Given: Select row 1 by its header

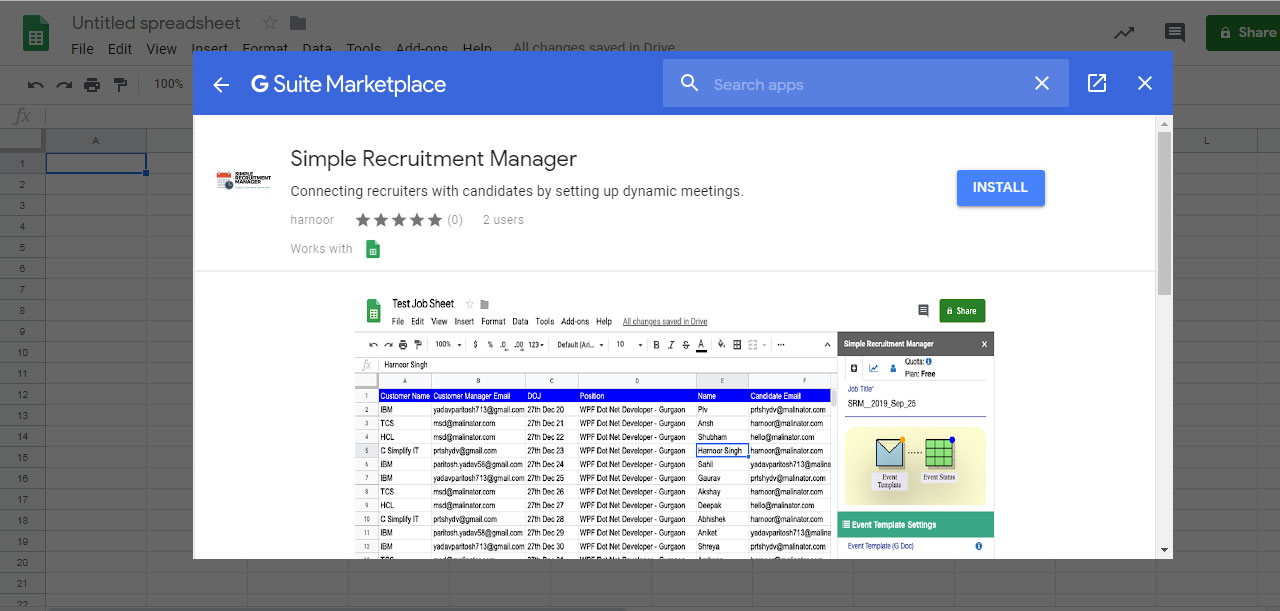Looking at the screenshot, I should [22, 163].
